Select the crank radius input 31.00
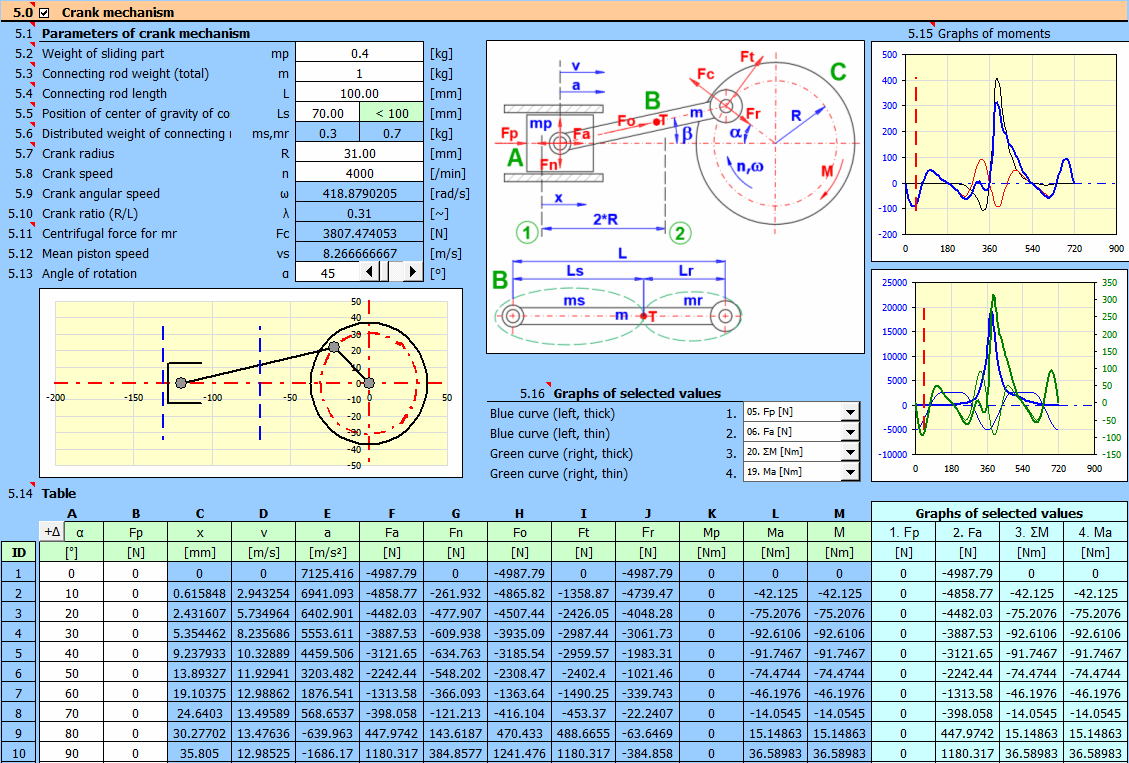This screenshot has height=763, width=1129. [x=359, y=153]
